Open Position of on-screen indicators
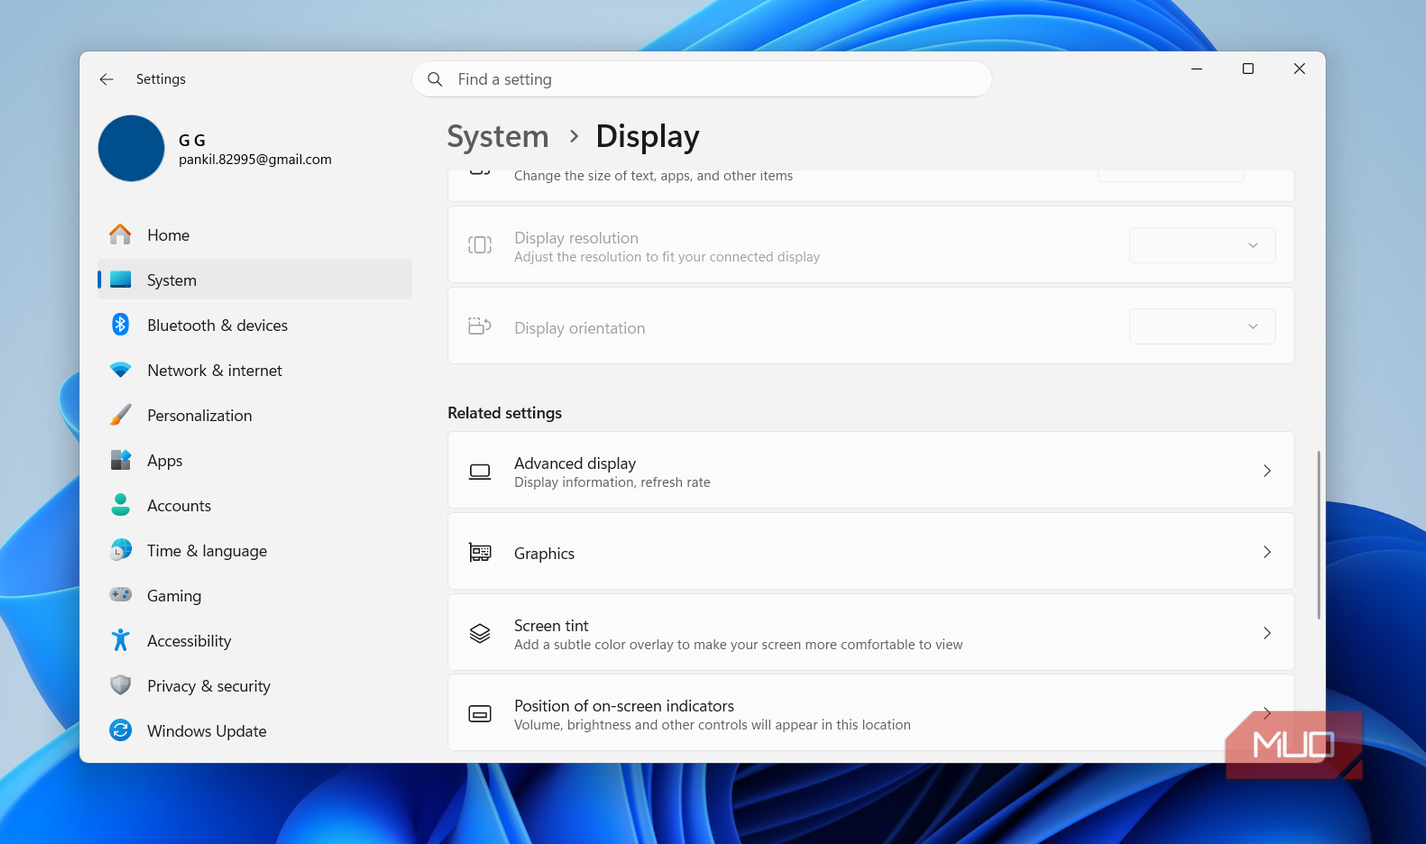This screenshot has height=844, width=1426. (871, 713)
